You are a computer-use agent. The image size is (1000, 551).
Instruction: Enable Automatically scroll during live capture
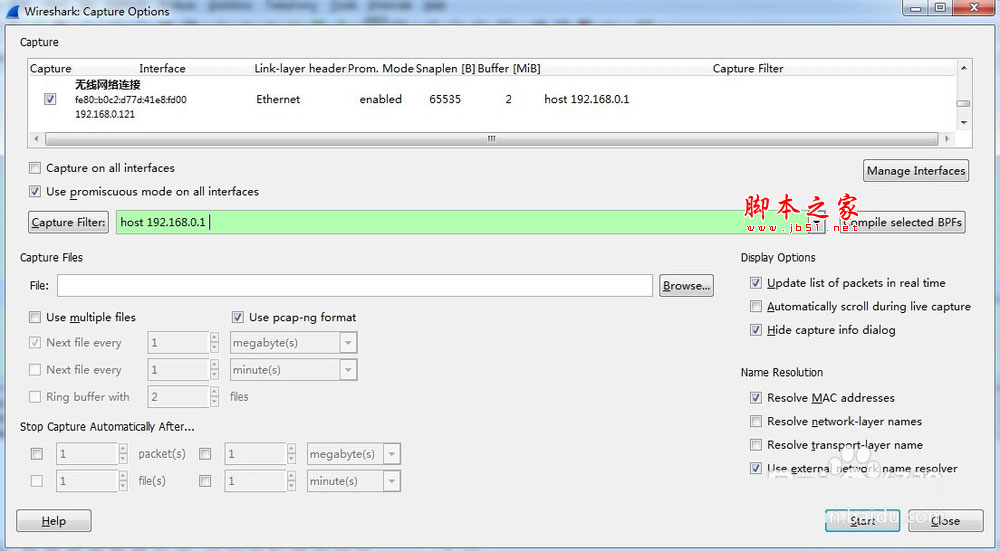(756, 306)
